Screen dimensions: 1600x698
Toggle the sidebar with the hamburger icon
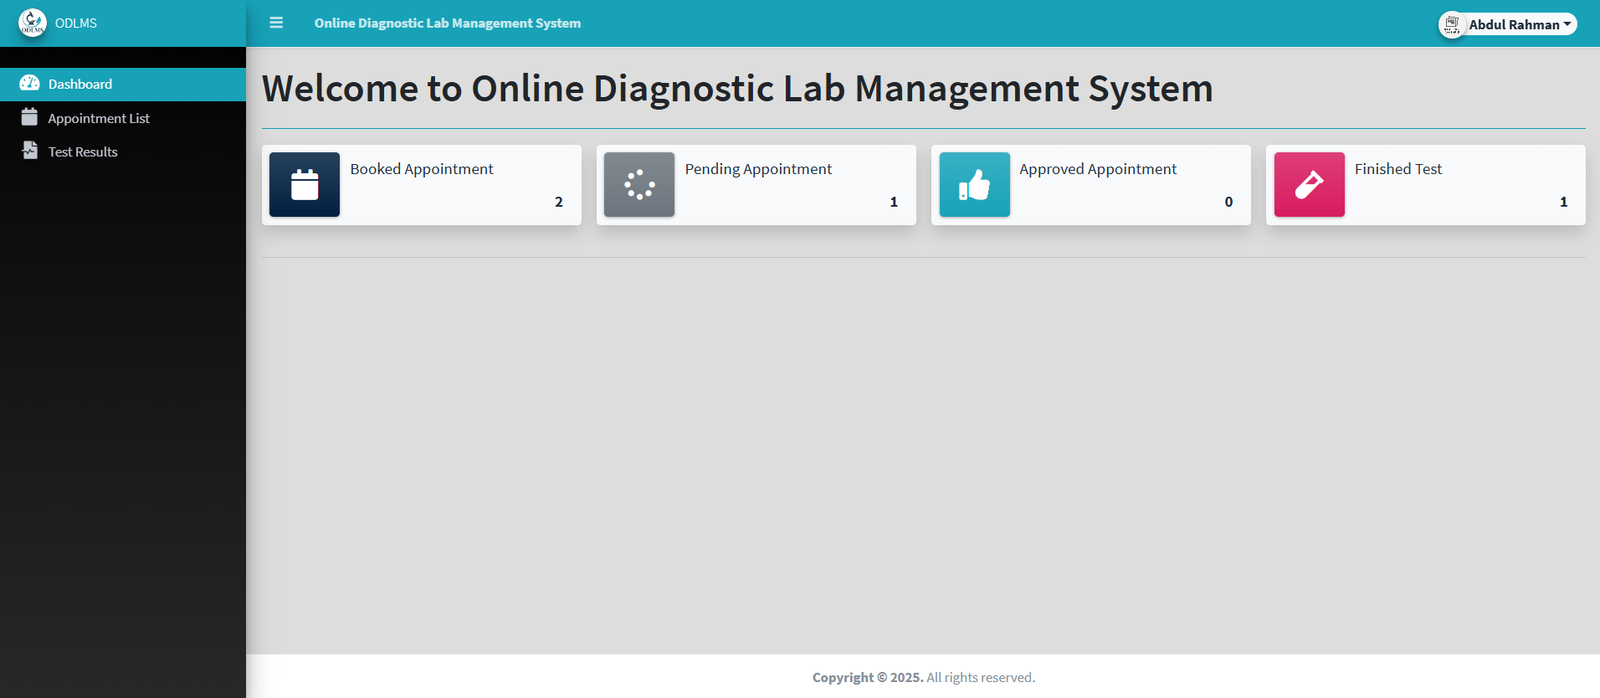276,23
